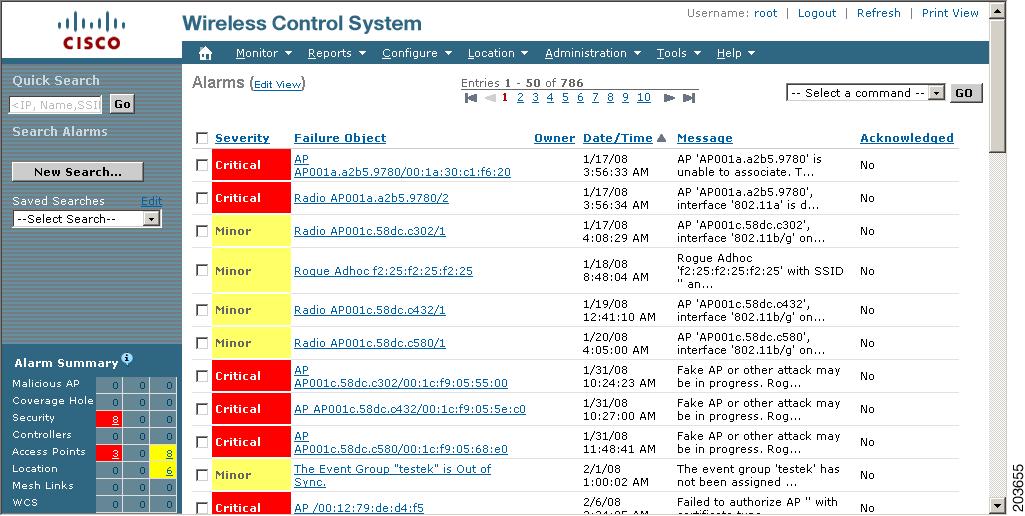
Task: Expand the Administration menu
Action: (x=592, y=54)
